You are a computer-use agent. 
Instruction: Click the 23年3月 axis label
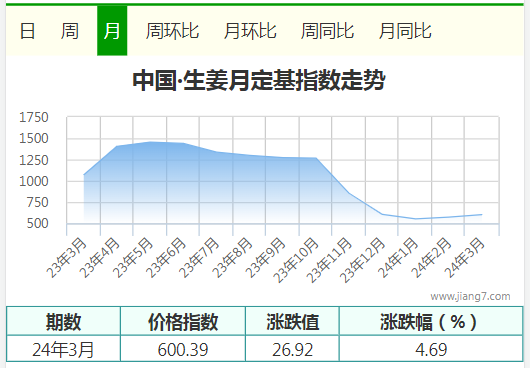point(66,258)
